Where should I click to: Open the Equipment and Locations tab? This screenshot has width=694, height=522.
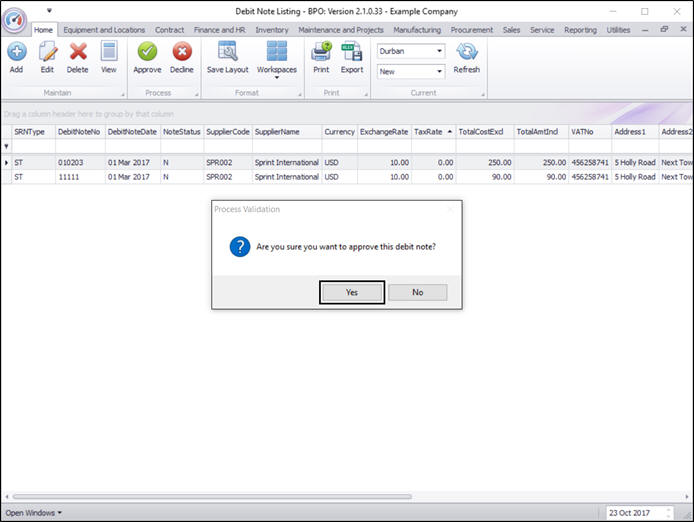point(104,30)
